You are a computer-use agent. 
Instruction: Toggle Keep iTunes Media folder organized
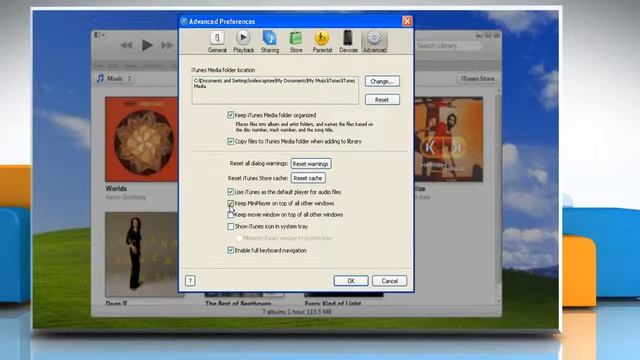[231, 115]
